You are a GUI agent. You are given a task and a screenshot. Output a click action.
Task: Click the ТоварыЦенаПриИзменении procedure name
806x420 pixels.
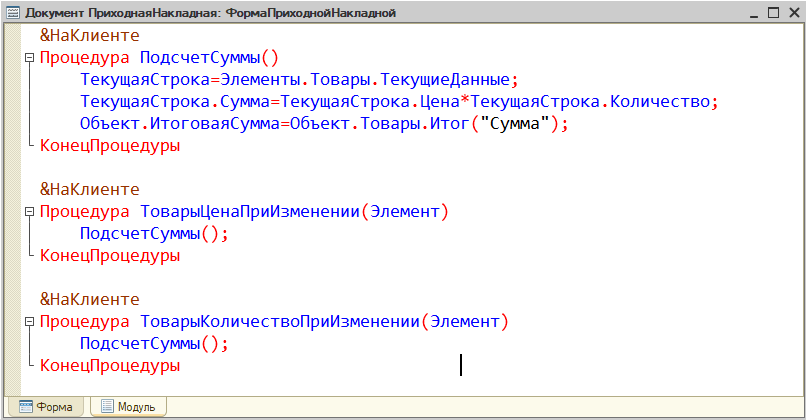click(x=250, y=211)
